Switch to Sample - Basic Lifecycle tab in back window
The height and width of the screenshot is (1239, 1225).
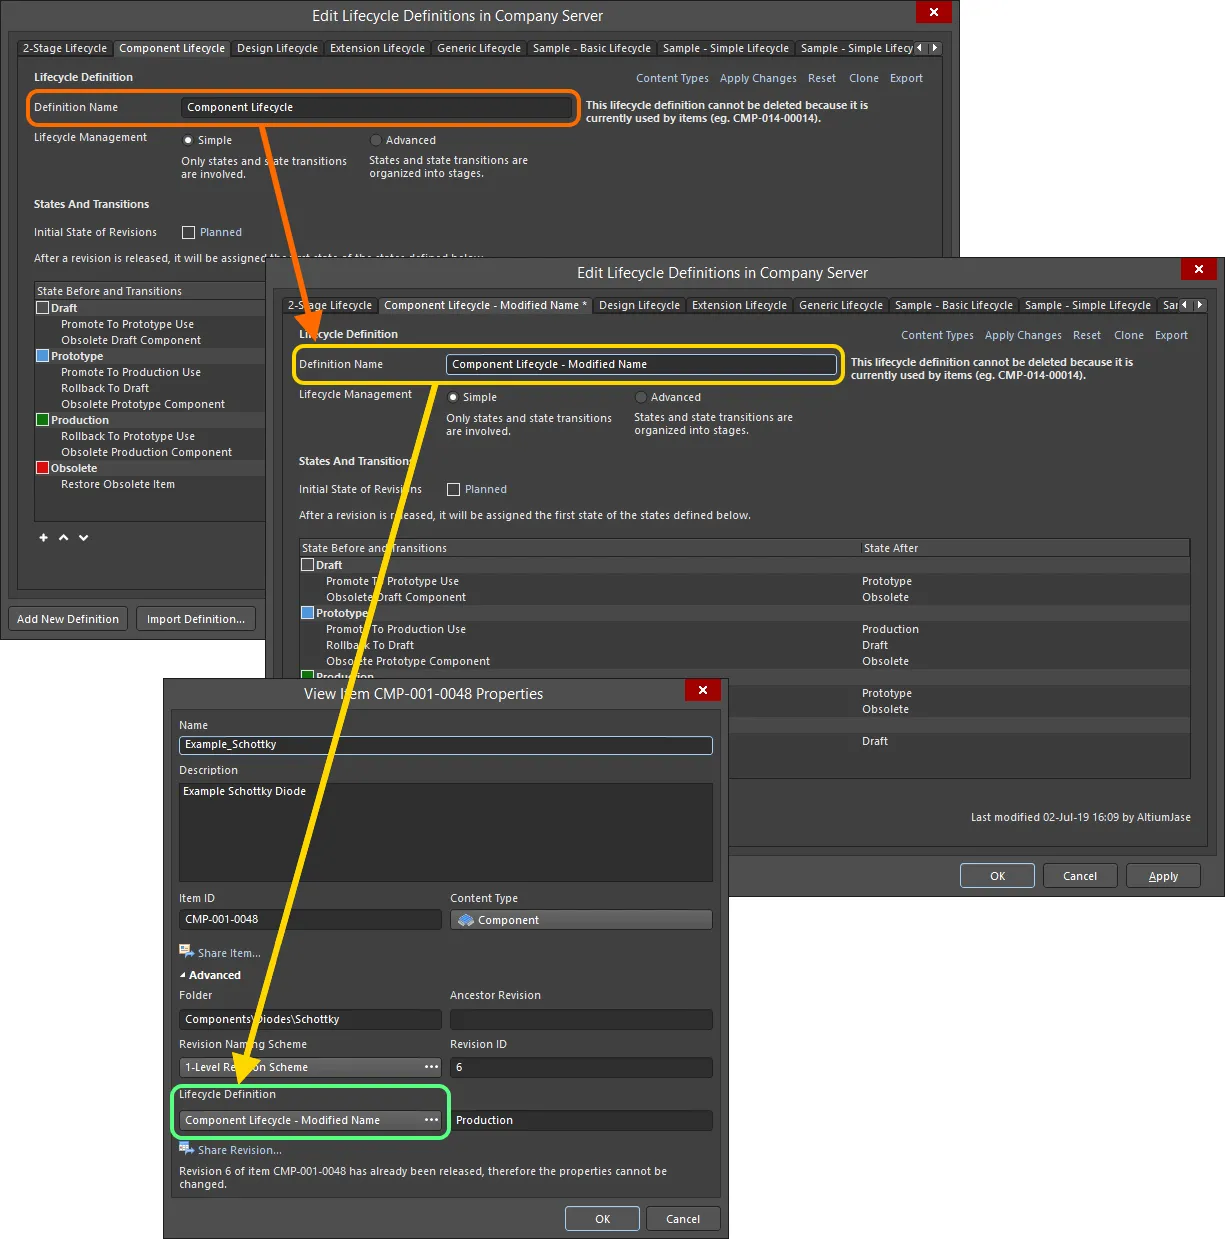pos(592,48)
